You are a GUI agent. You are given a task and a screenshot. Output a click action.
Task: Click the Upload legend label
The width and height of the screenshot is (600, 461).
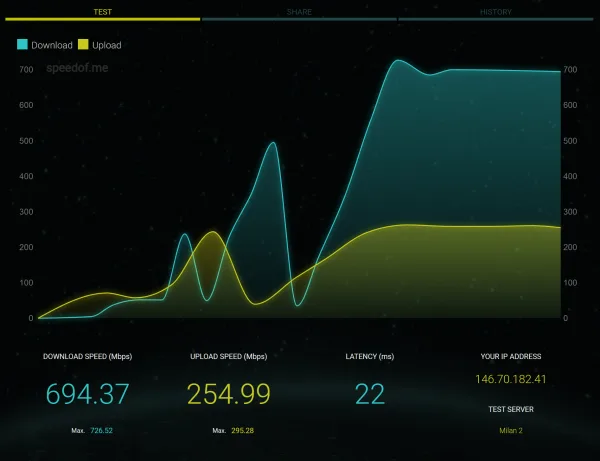(107, 45)
